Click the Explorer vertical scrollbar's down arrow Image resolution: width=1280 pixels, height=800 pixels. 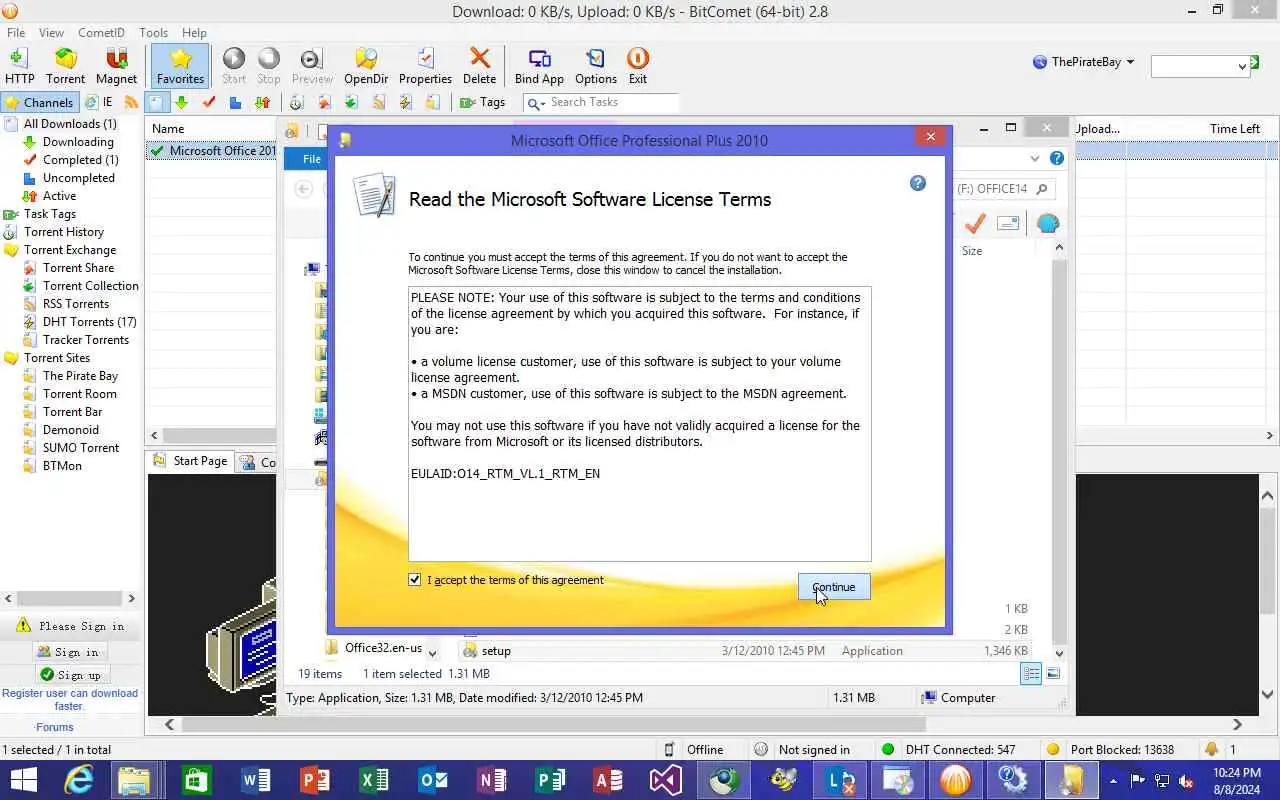pos(1060,653)
